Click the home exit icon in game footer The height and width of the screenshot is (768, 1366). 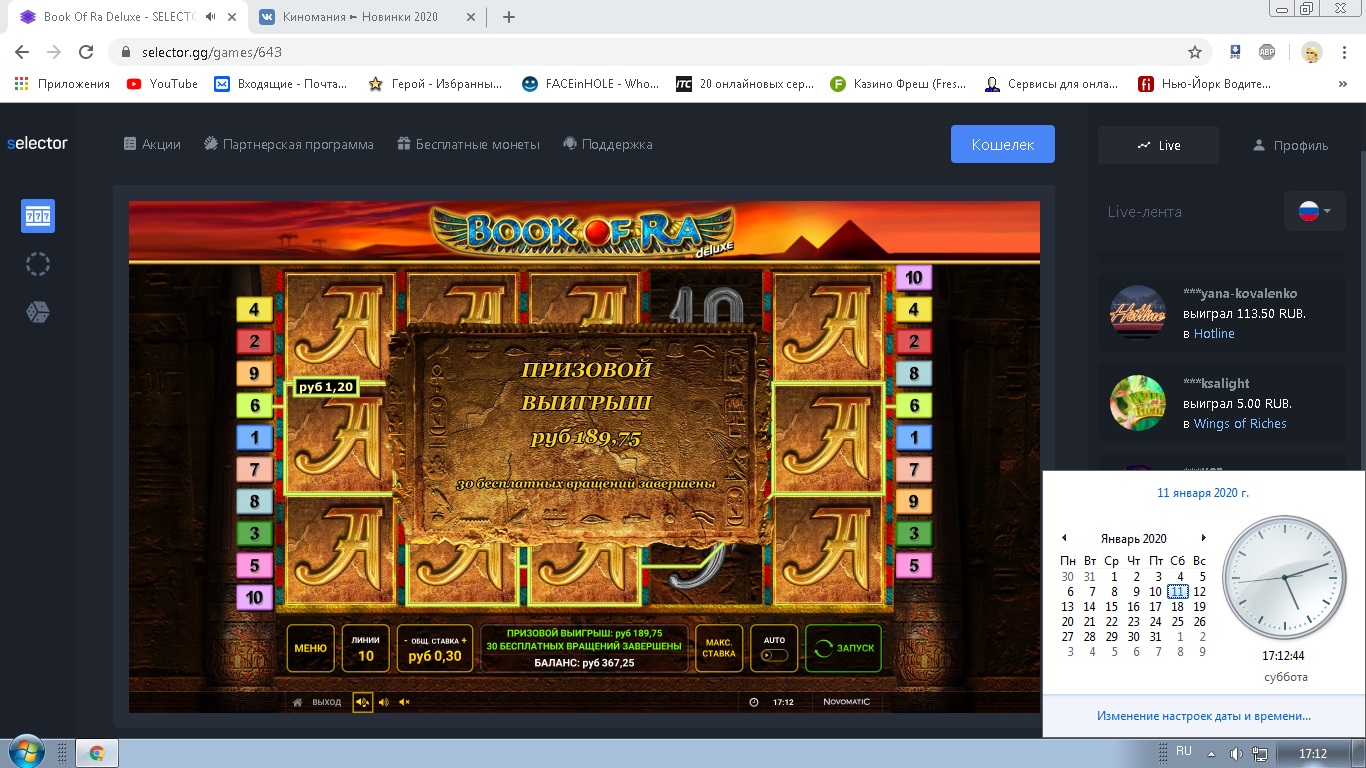point(298,702)
